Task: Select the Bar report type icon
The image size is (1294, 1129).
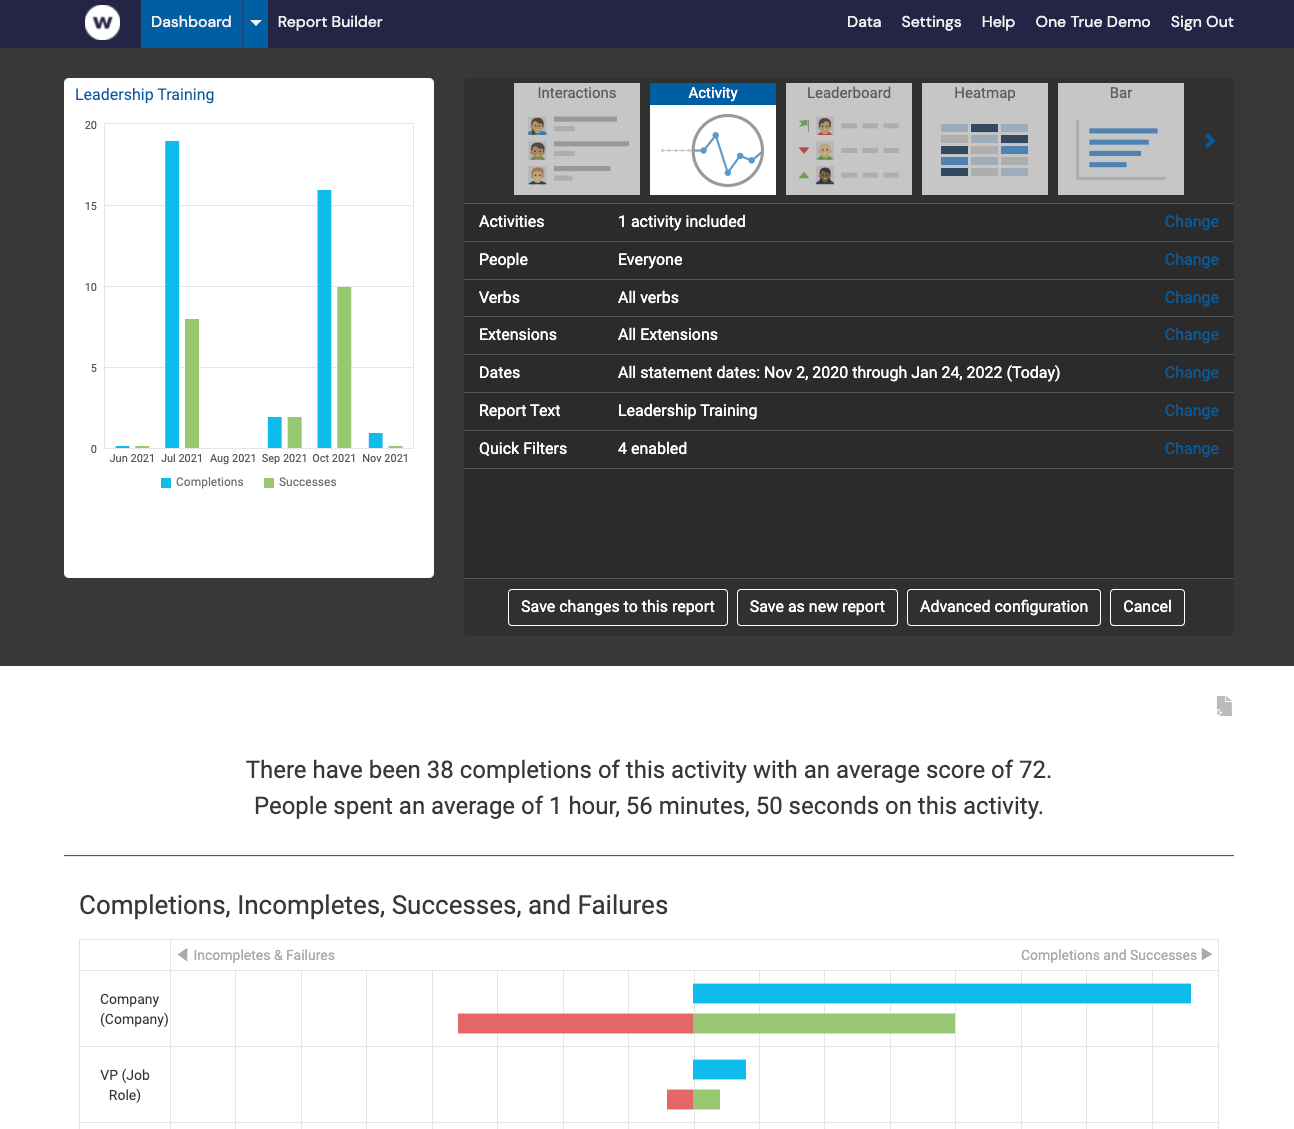Action: coord(1120,138)
